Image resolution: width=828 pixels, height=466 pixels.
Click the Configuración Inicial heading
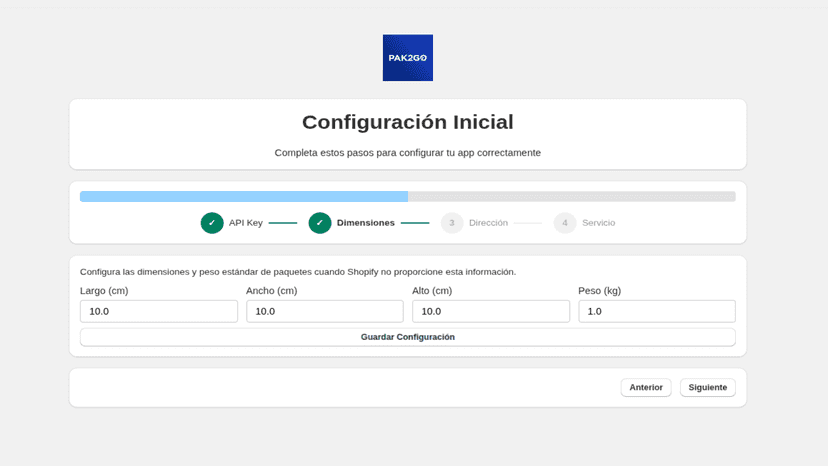pyautogui.click(x=408, y=122)
